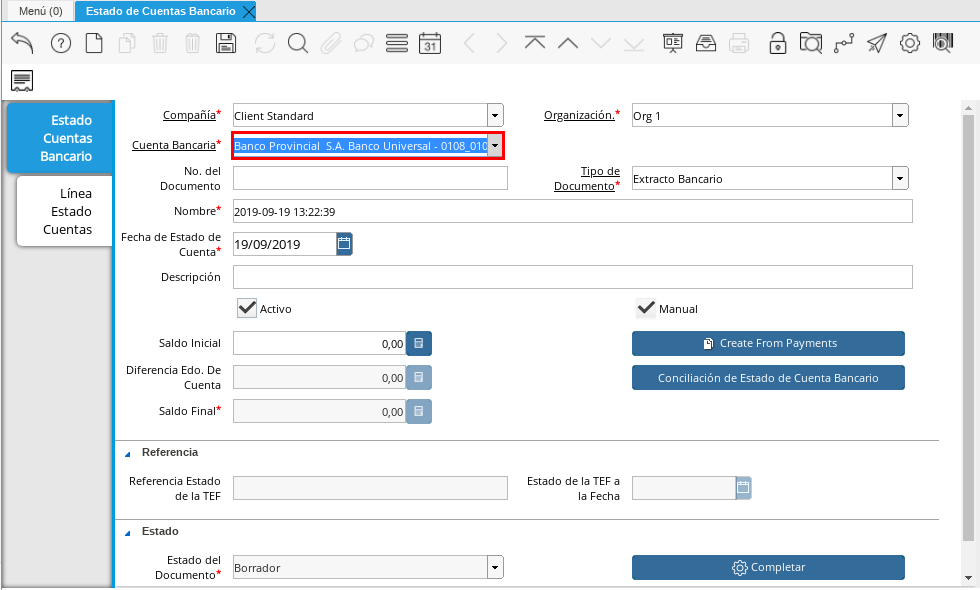Follow the Cuenta Bancaria label link
The height and width of the screenshot is (590, 980).
point(174,145)
